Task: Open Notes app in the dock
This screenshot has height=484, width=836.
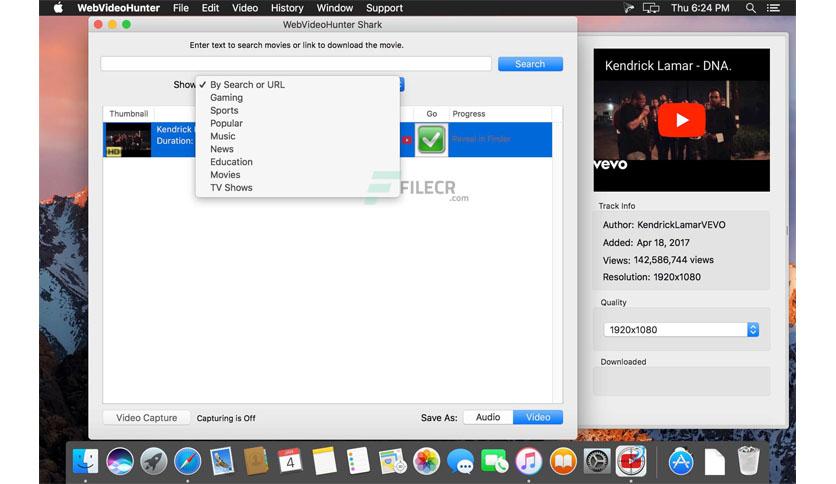Action: pyautogui.click(x=324, y=461)
